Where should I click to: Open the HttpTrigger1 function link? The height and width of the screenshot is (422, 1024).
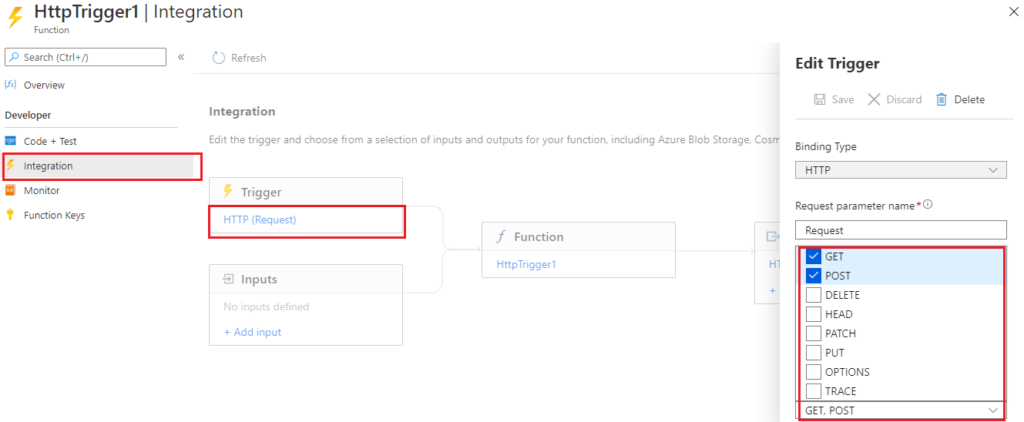[x=526, y=264]
